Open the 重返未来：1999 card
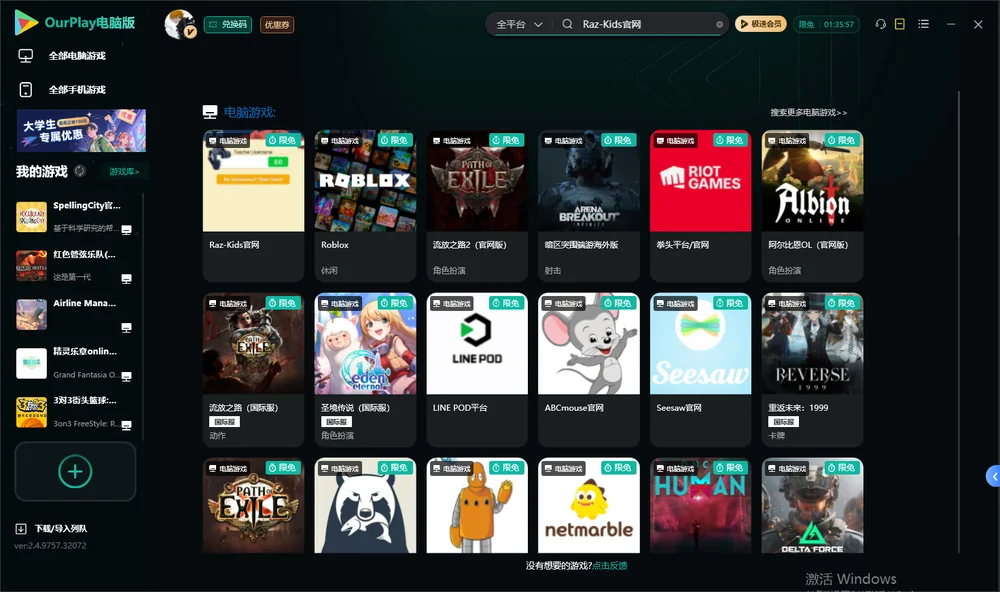1000x592 pixels. (812, 369)
